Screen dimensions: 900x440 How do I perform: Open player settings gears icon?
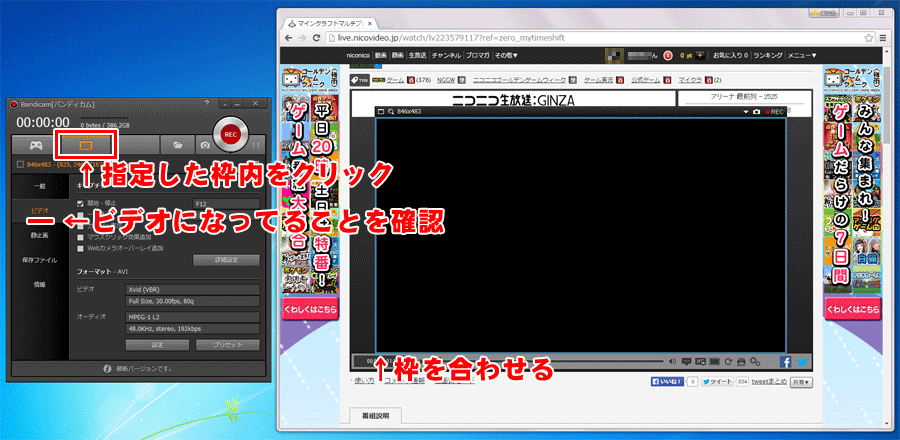[755, 361]
